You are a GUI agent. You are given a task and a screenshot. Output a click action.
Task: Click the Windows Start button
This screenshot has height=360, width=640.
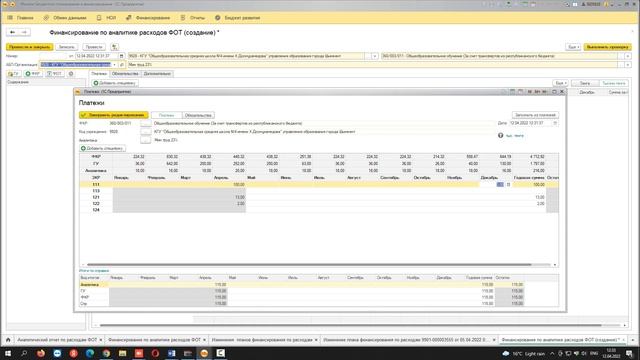8,353
